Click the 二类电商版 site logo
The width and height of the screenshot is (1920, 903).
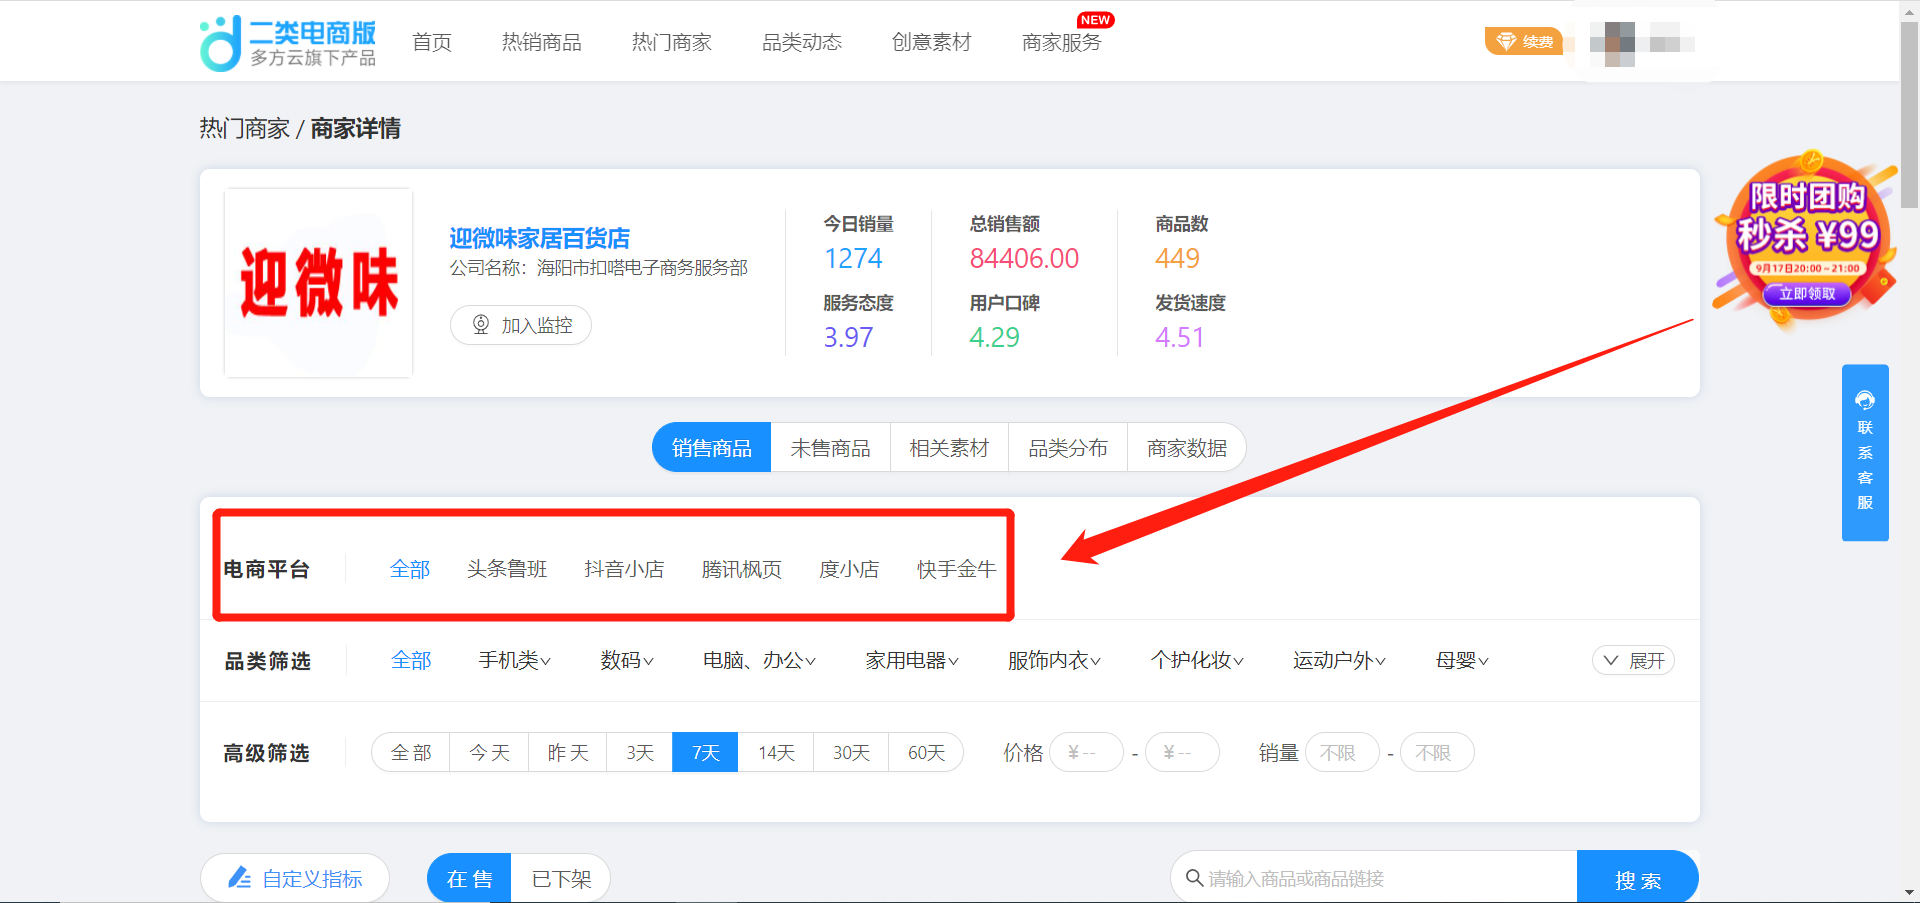pyautogui.click(x=288, y=43)
